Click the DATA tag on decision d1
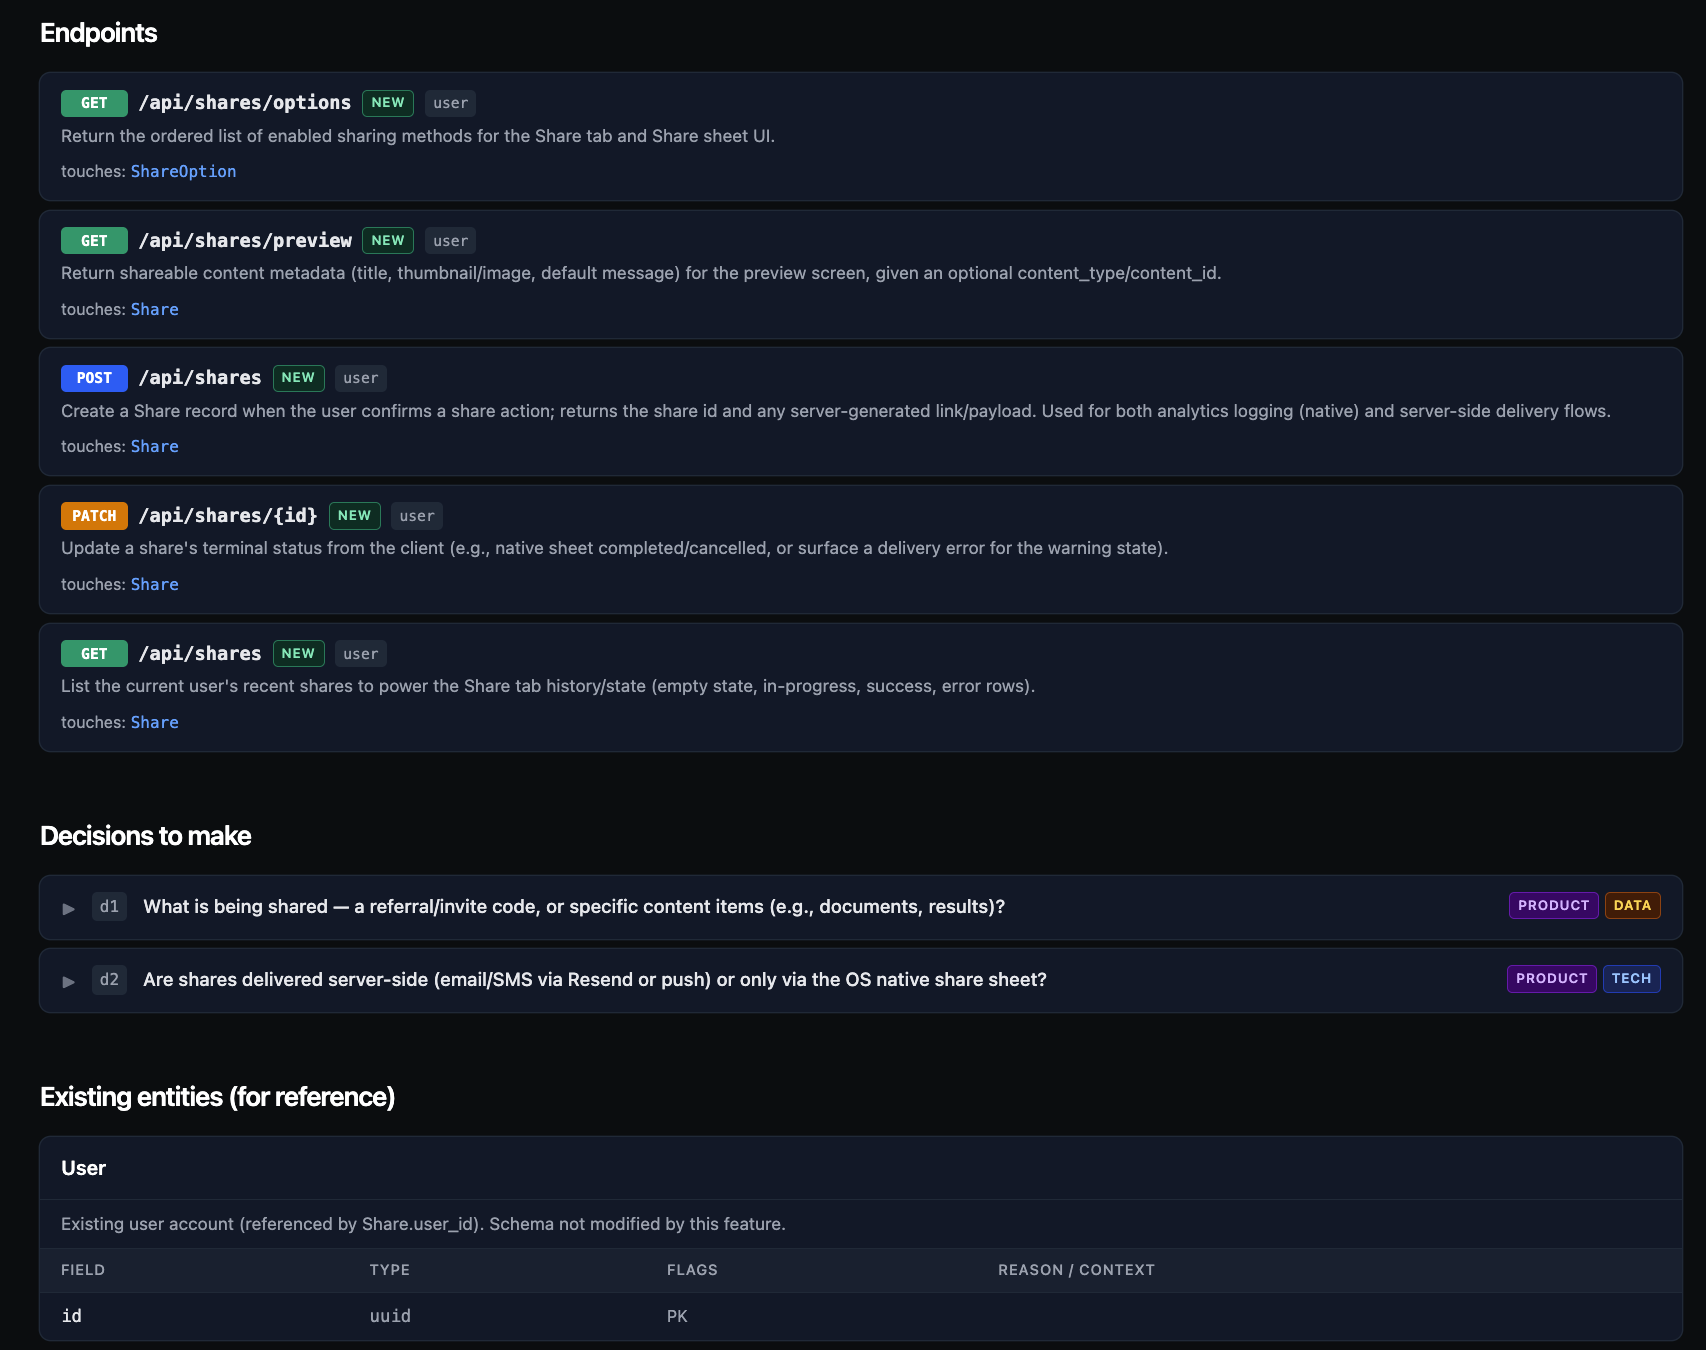This screenshot has width=1706, height=1350. coord(1632,905)
